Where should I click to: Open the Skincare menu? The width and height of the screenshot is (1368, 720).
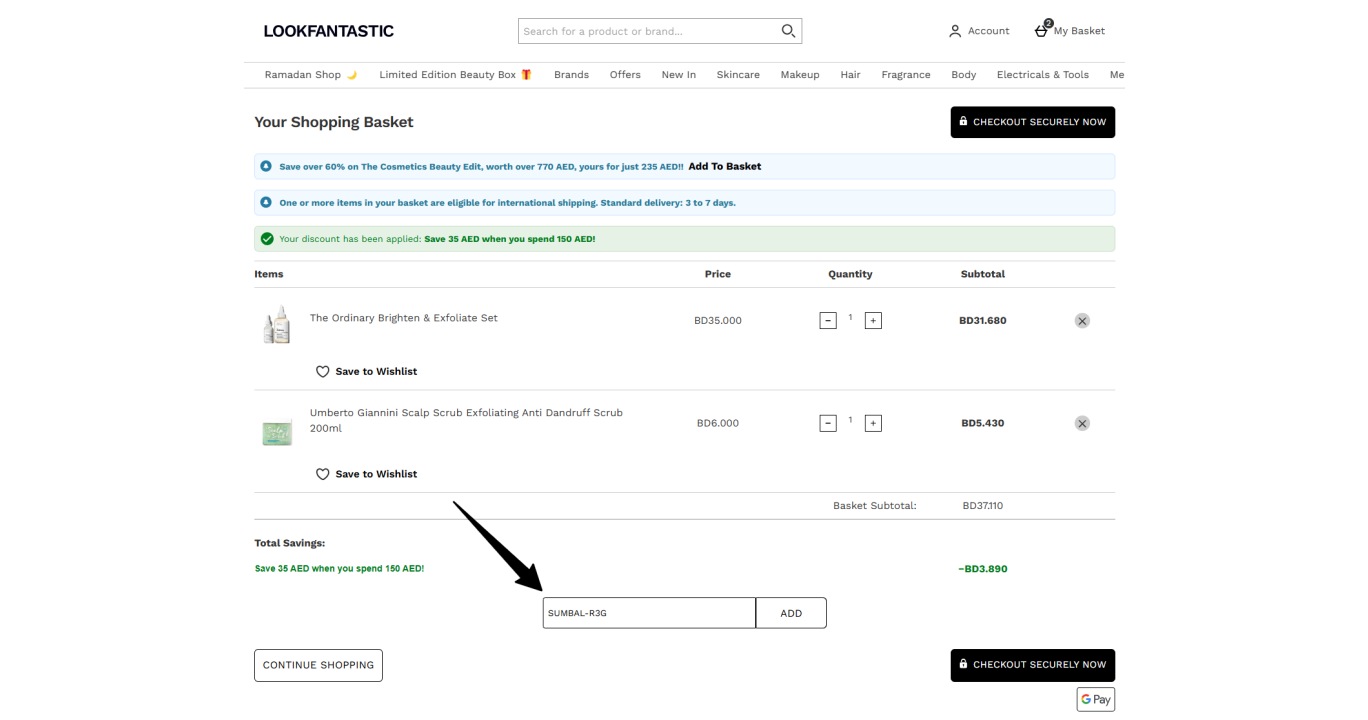[x=738, y=75]
